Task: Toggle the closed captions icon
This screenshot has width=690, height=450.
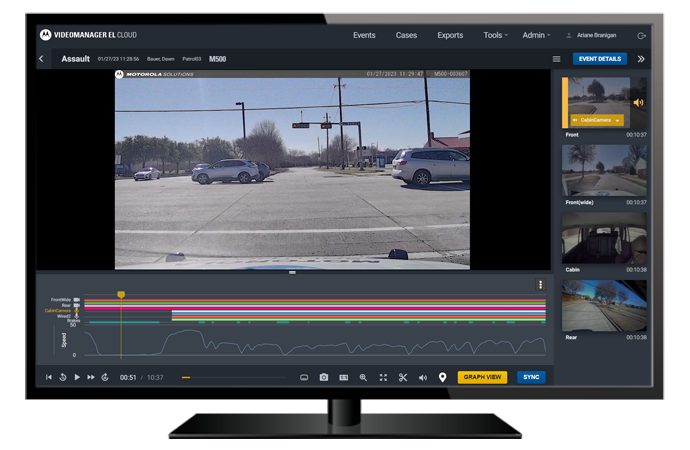Action: (343, 378)
